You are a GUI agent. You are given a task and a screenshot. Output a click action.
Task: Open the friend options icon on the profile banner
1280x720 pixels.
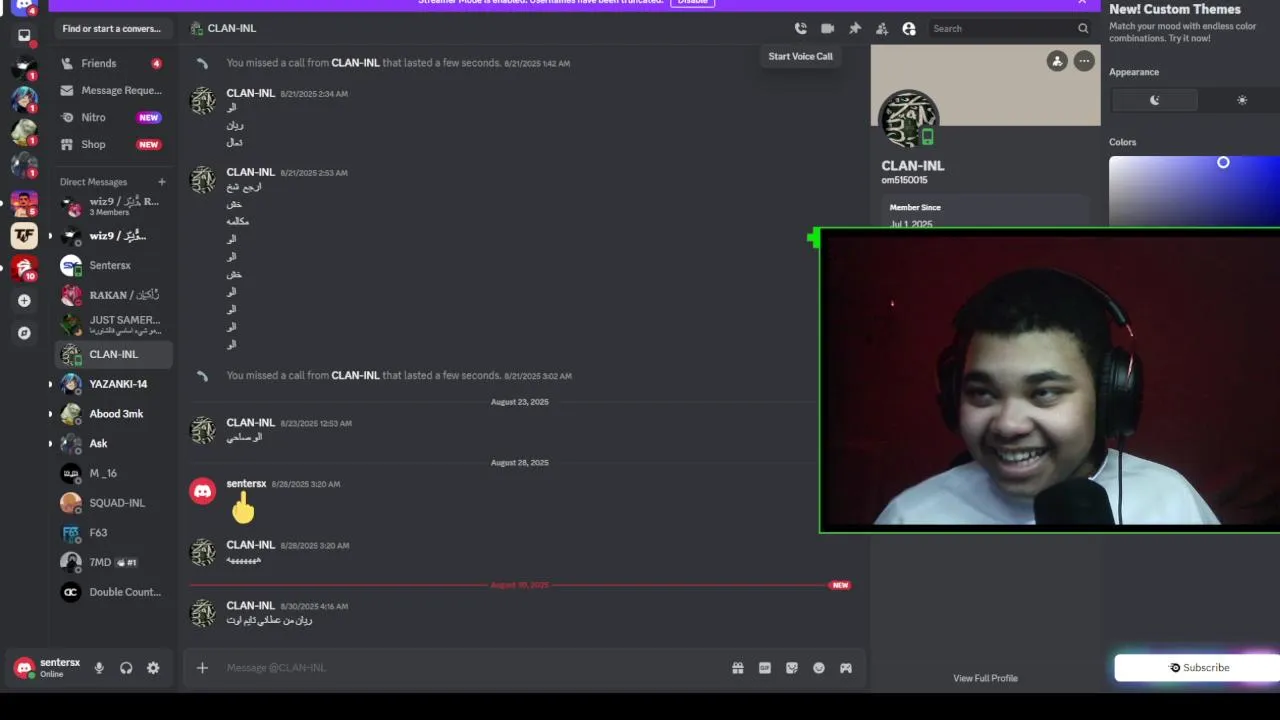tap(1057, 61)
